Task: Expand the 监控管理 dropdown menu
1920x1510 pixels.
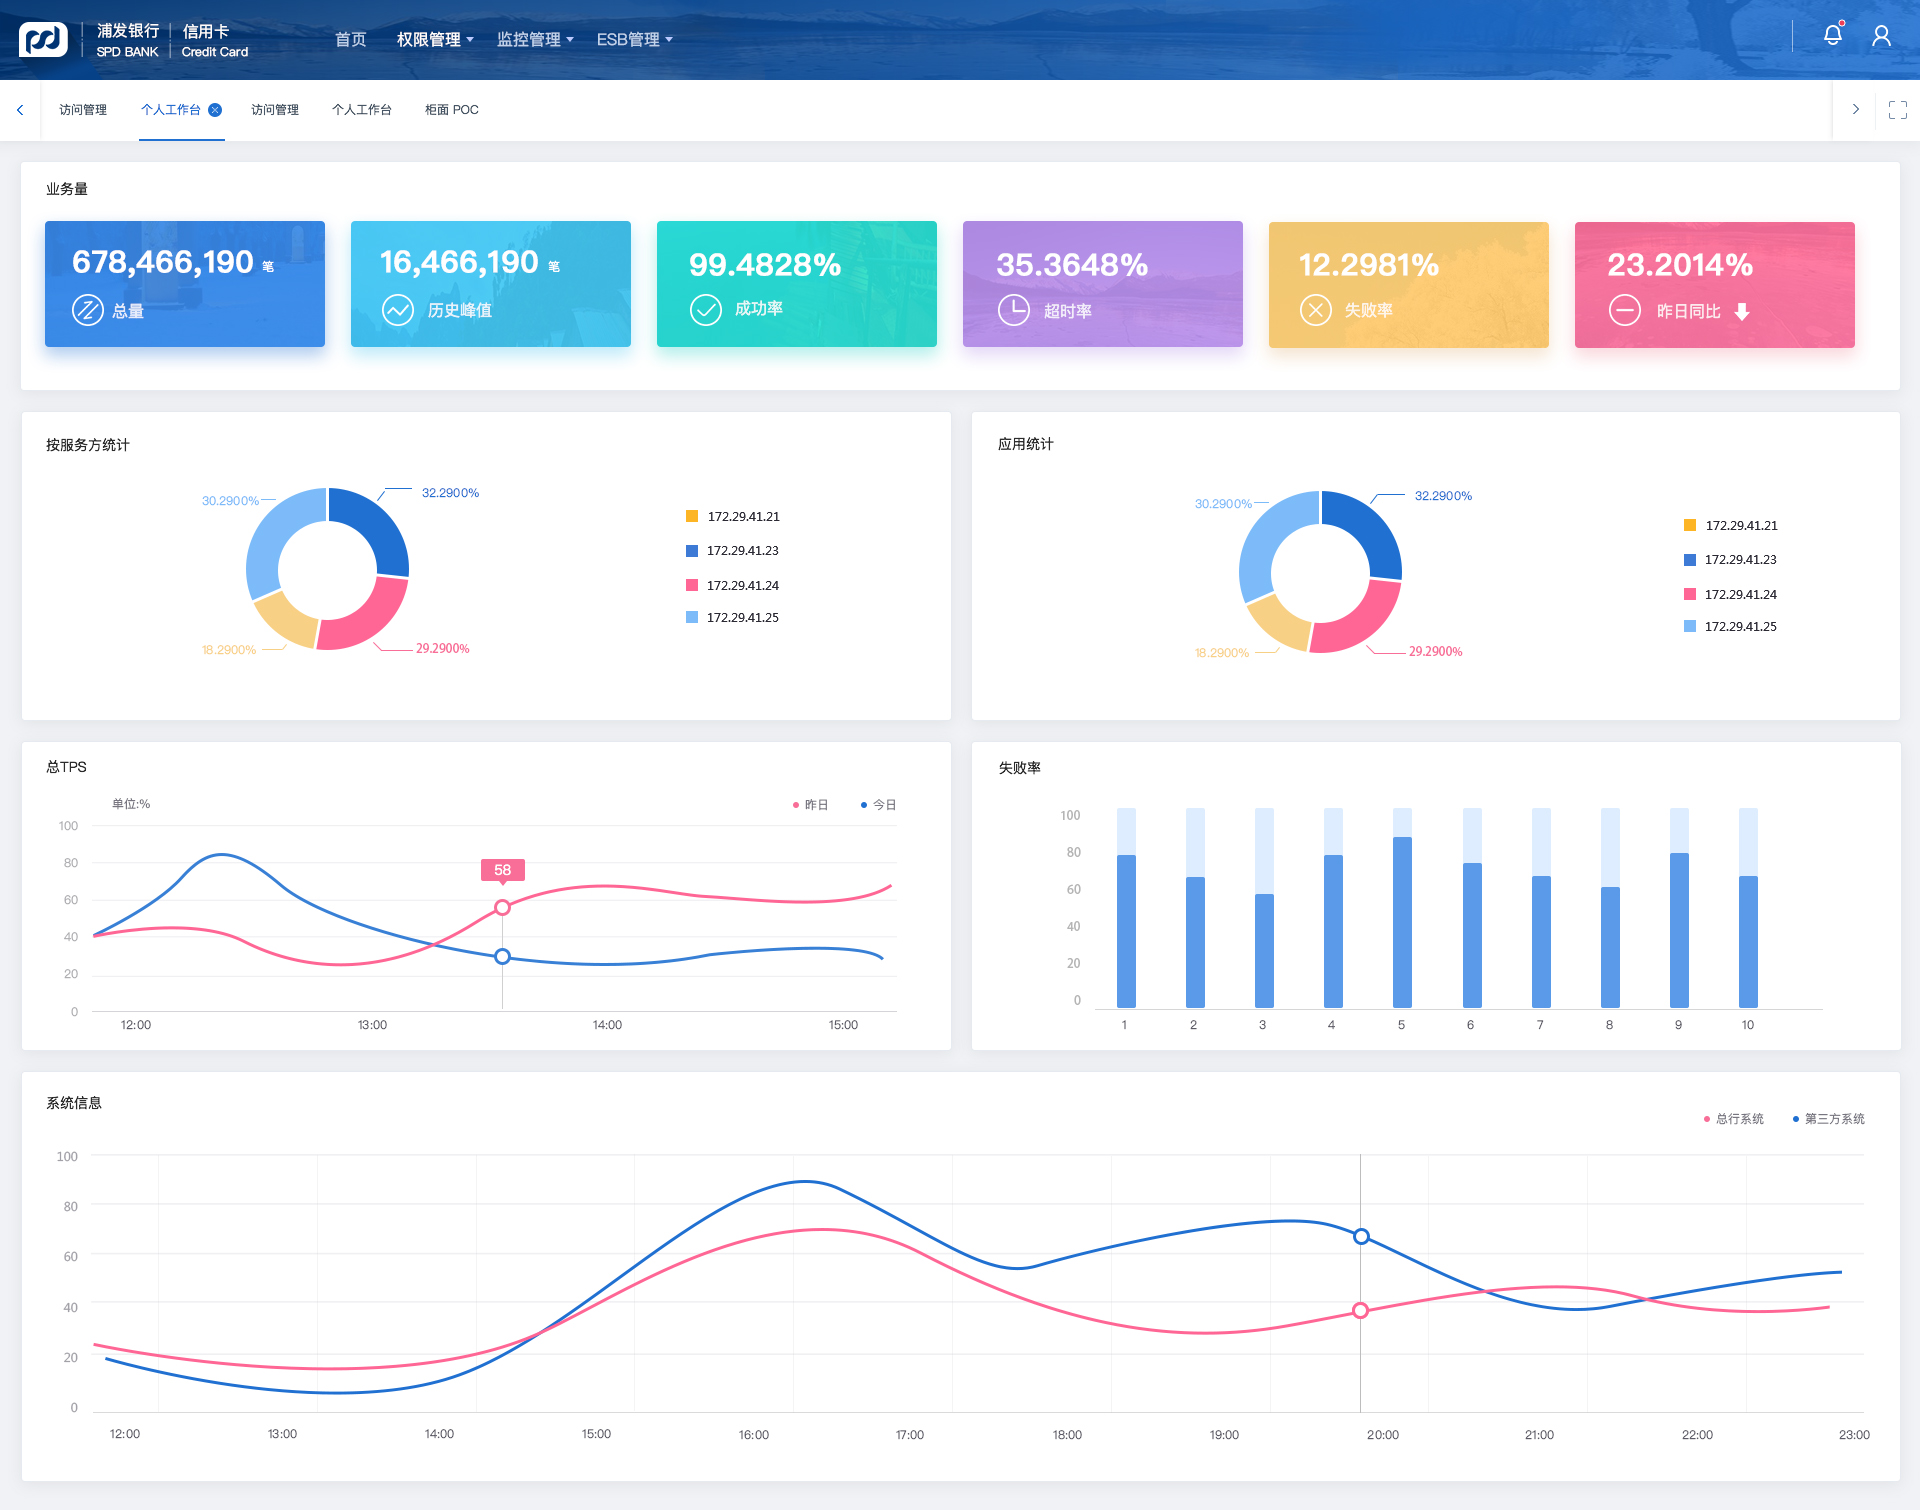Action: click(x=535, y=39)
